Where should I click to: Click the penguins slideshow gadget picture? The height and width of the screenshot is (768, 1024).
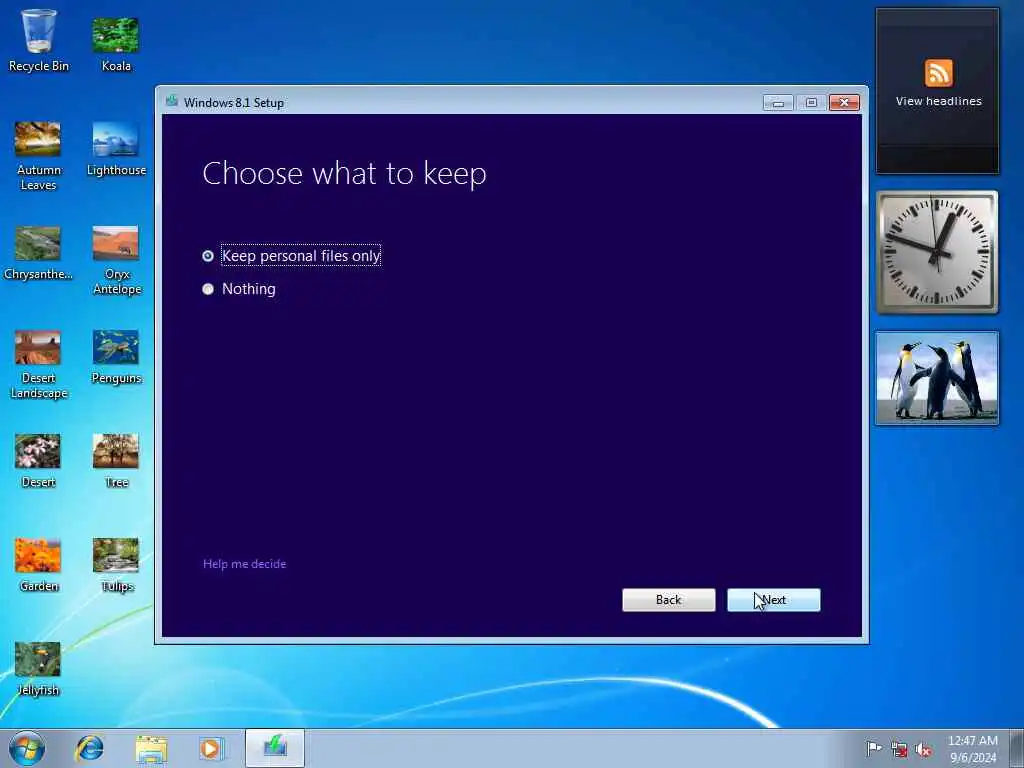pos(936,378)
